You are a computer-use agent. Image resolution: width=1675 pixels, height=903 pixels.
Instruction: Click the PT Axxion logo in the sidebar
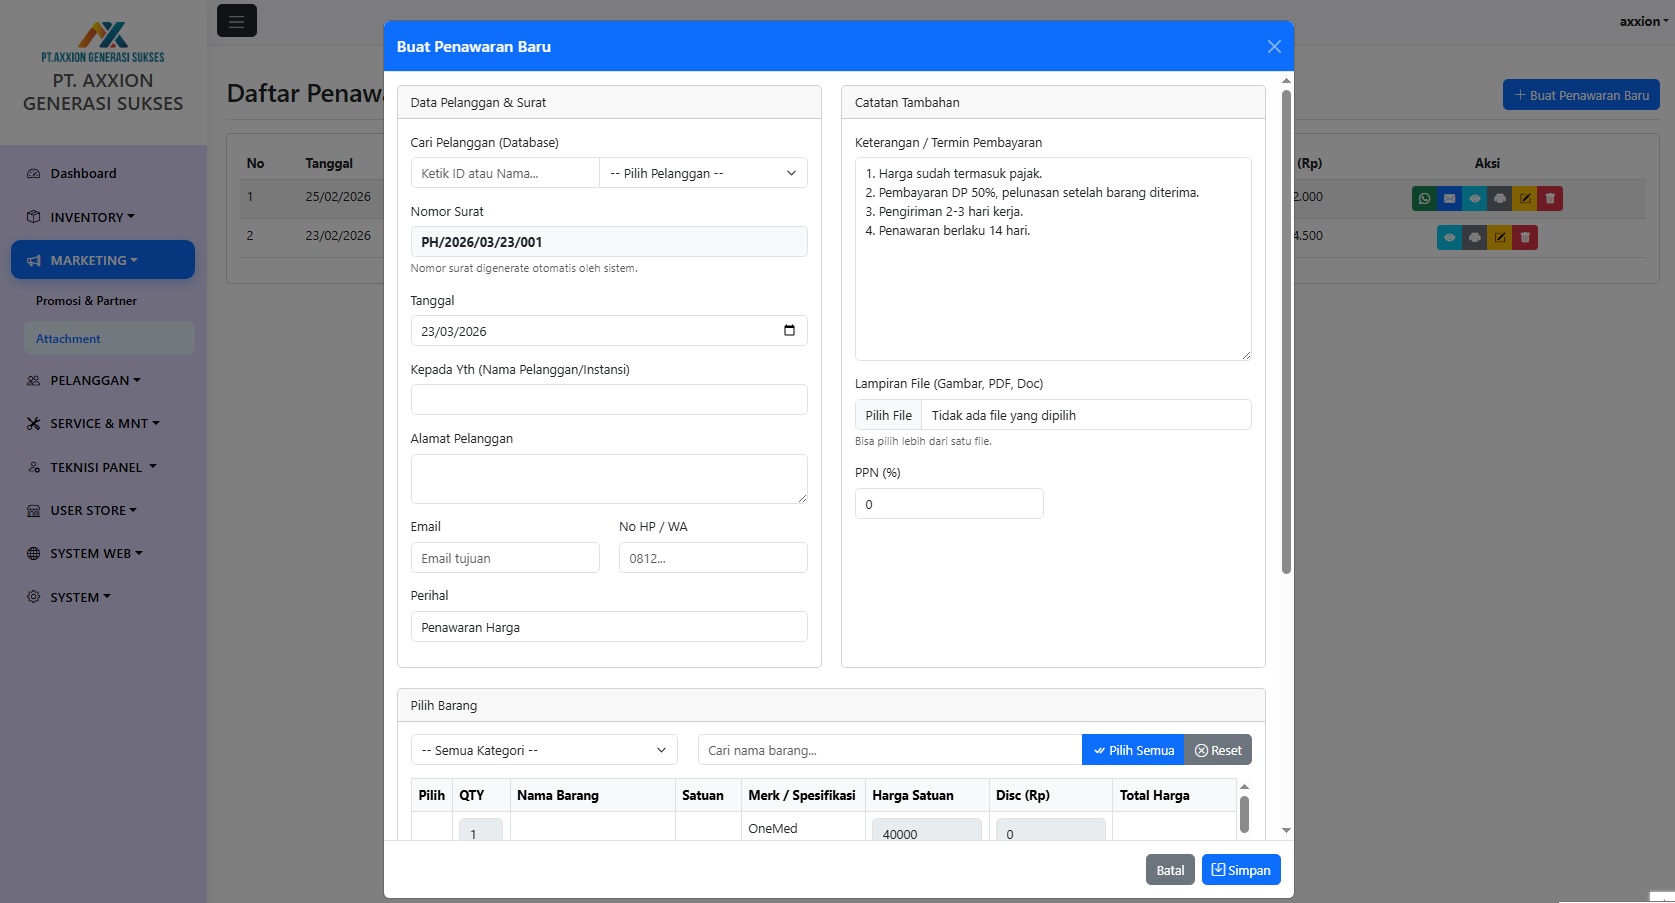click(103, 40)
